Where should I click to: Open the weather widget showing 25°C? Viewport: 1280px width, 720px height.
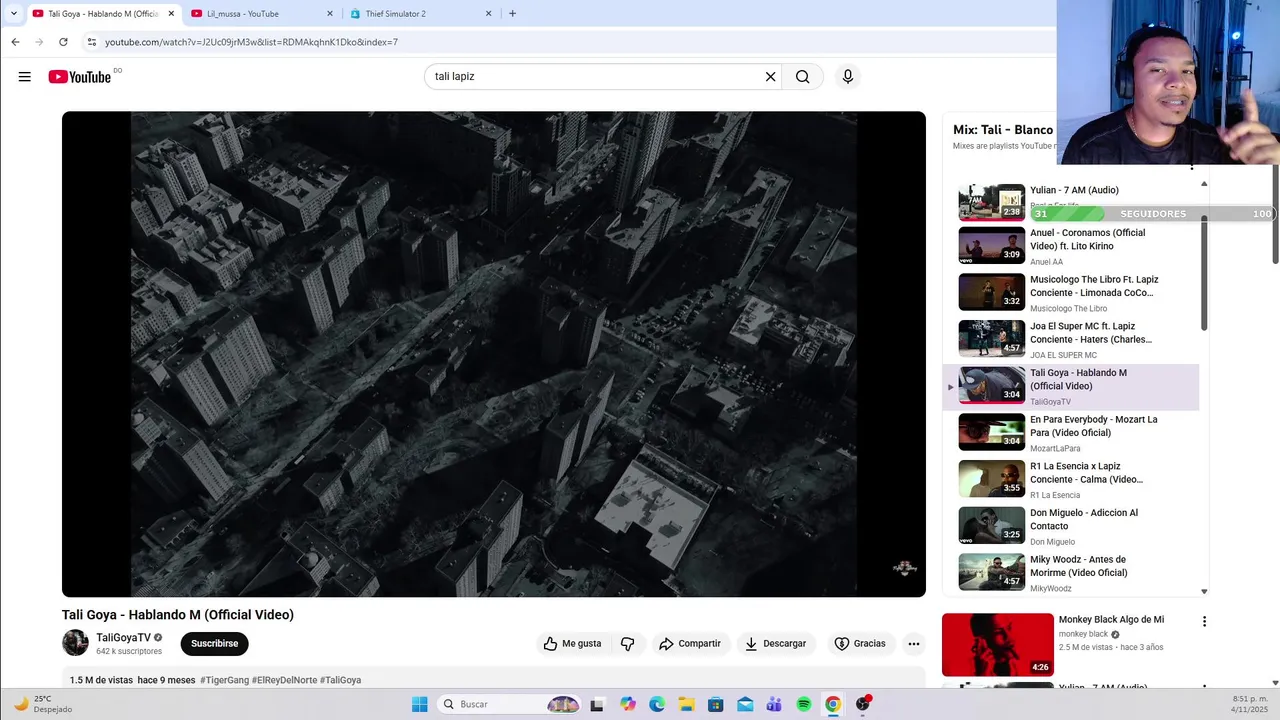(42, 704)
